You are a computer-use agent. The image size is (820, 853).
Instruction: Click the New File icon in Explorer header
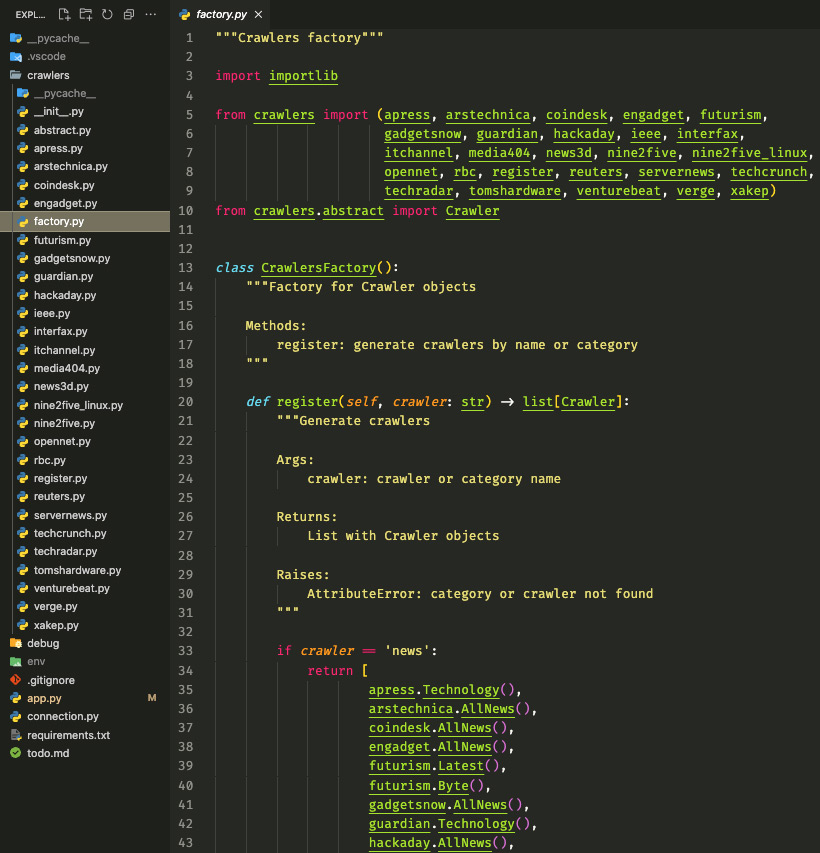coord(64,15)
